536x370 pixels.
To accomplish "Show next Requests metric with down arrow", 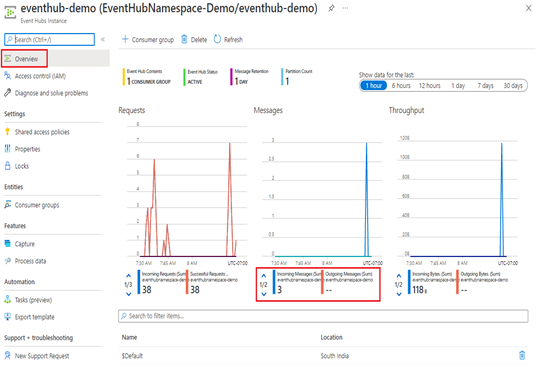I will point(129,294).
